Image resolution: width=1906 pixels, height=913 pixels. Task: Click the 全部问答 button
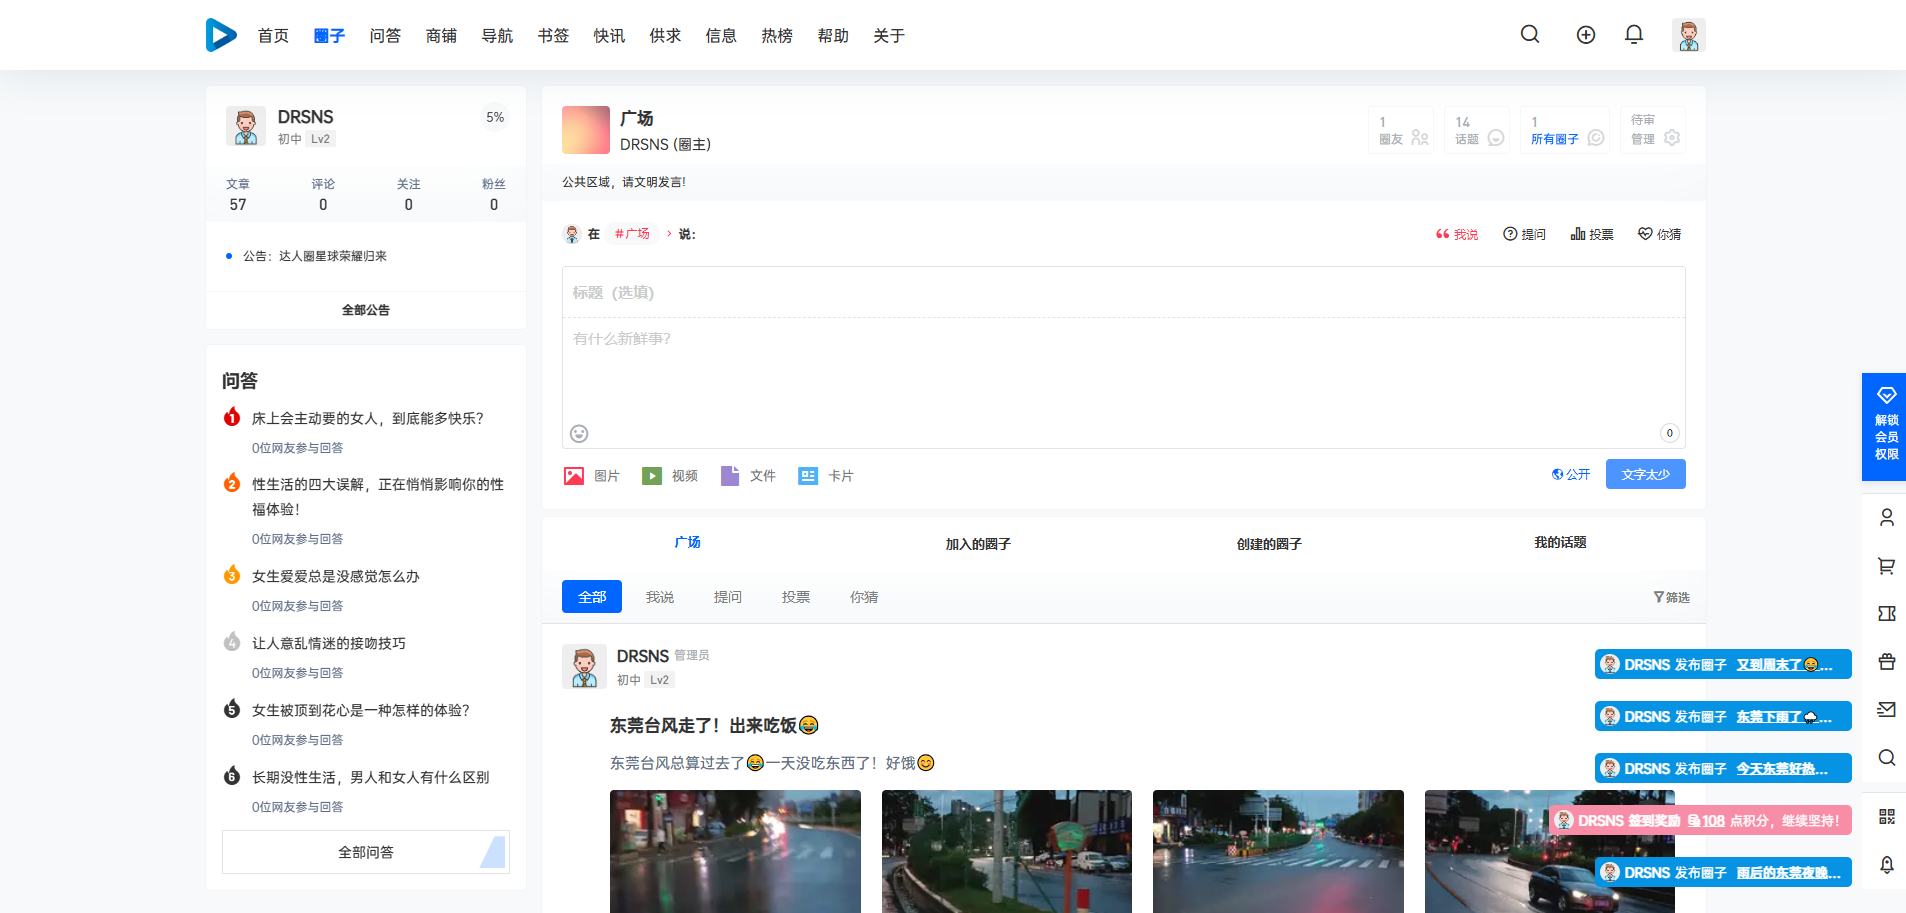366,852
